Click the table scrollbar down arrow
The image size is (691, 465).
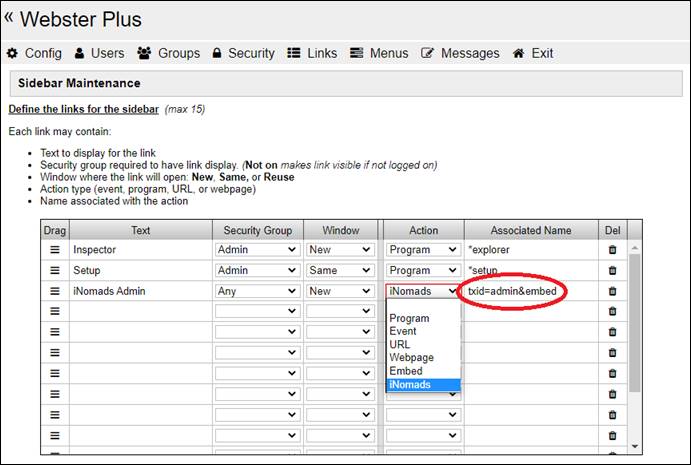(635, 446)
